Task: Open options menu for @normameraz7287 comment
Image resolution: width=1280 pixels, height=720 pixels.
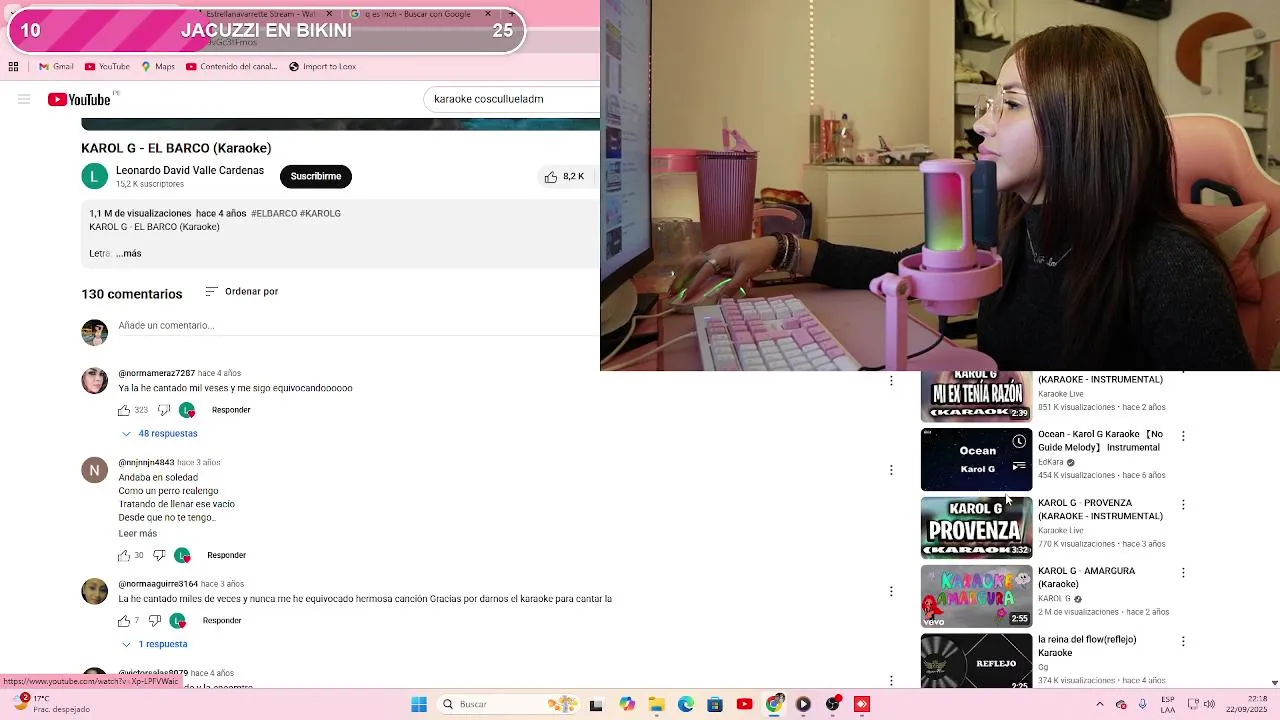Action: coord(891,381)
